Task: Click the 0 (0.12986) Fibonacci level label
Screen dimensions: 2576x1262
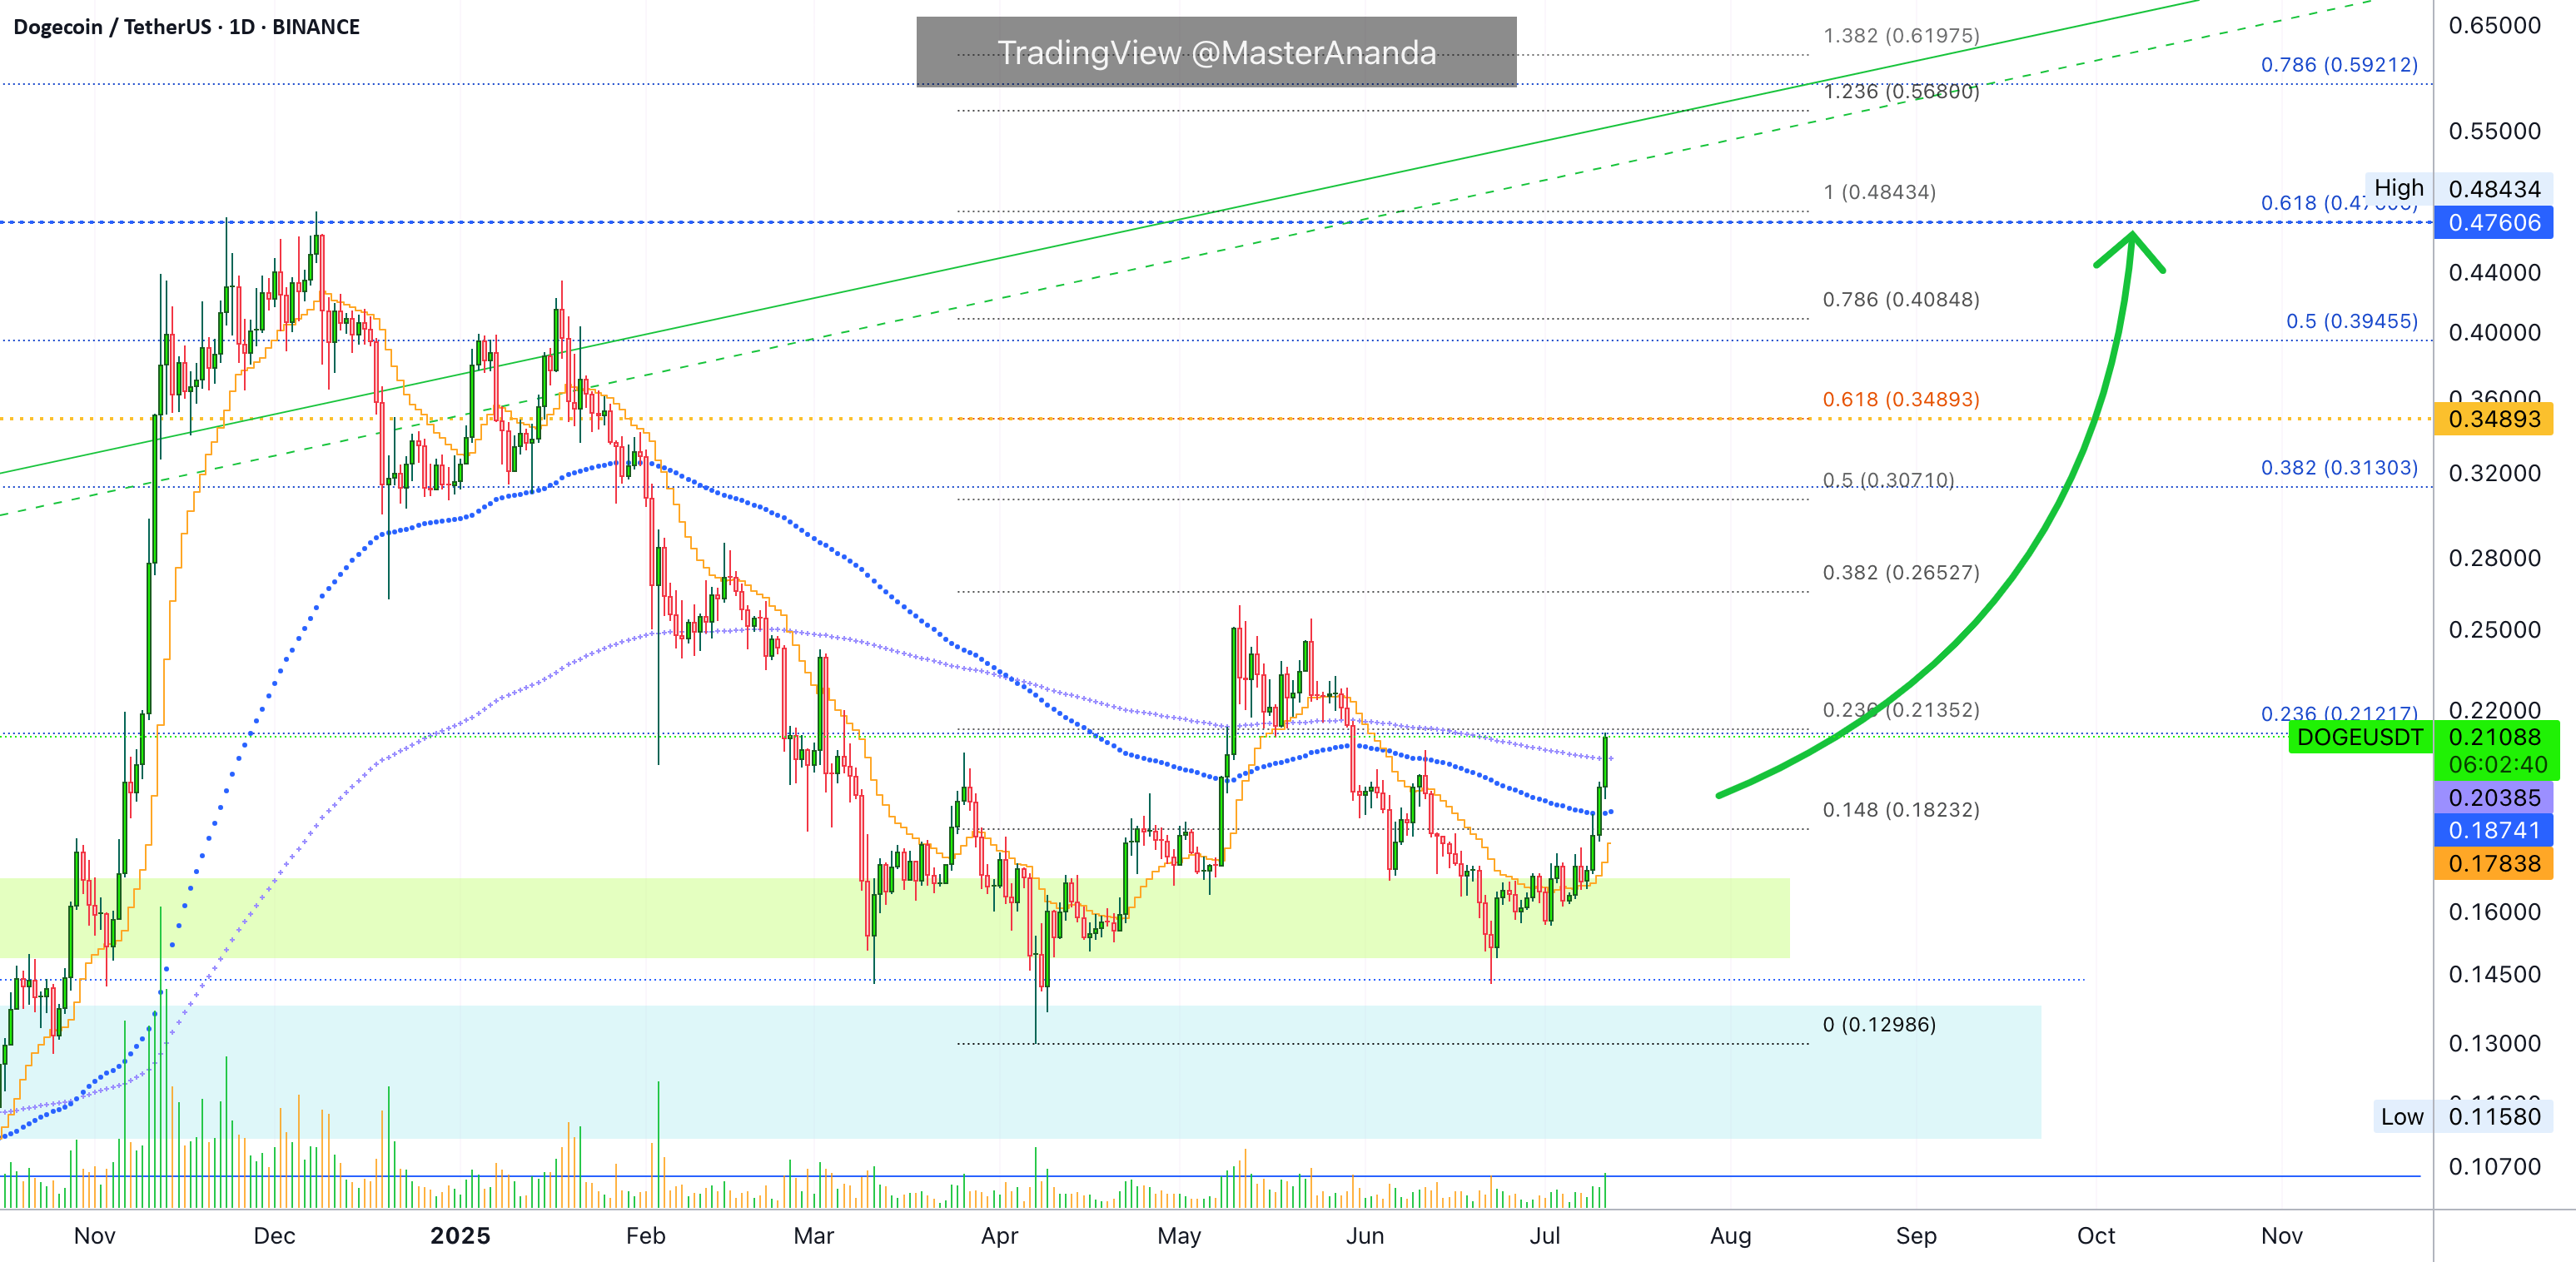Action: [x=1879, y=1025]
